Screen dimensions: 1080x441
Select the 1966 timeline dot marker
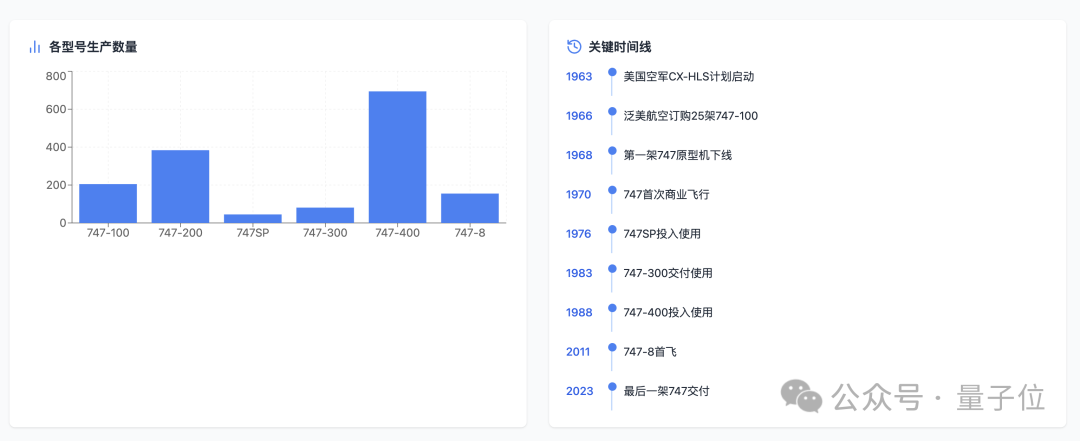[612, 113]
